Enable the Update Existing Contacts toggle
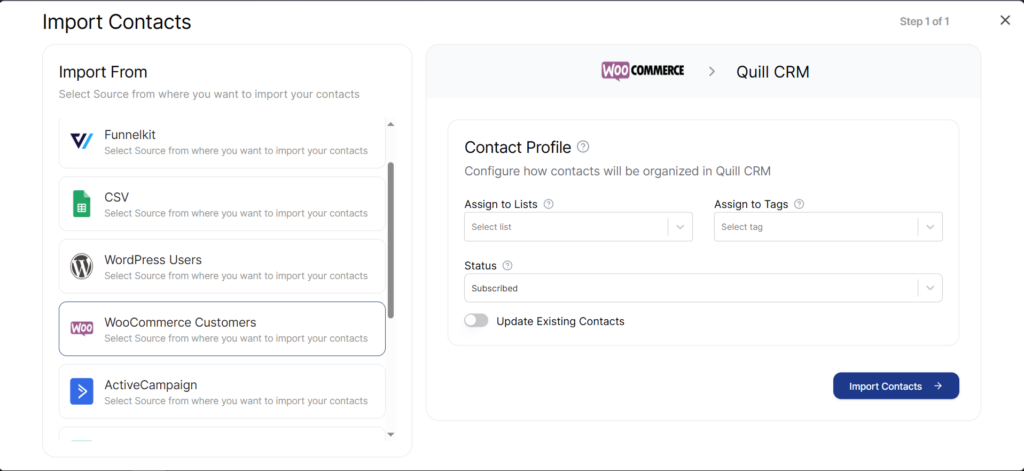 tap(476, 321)
